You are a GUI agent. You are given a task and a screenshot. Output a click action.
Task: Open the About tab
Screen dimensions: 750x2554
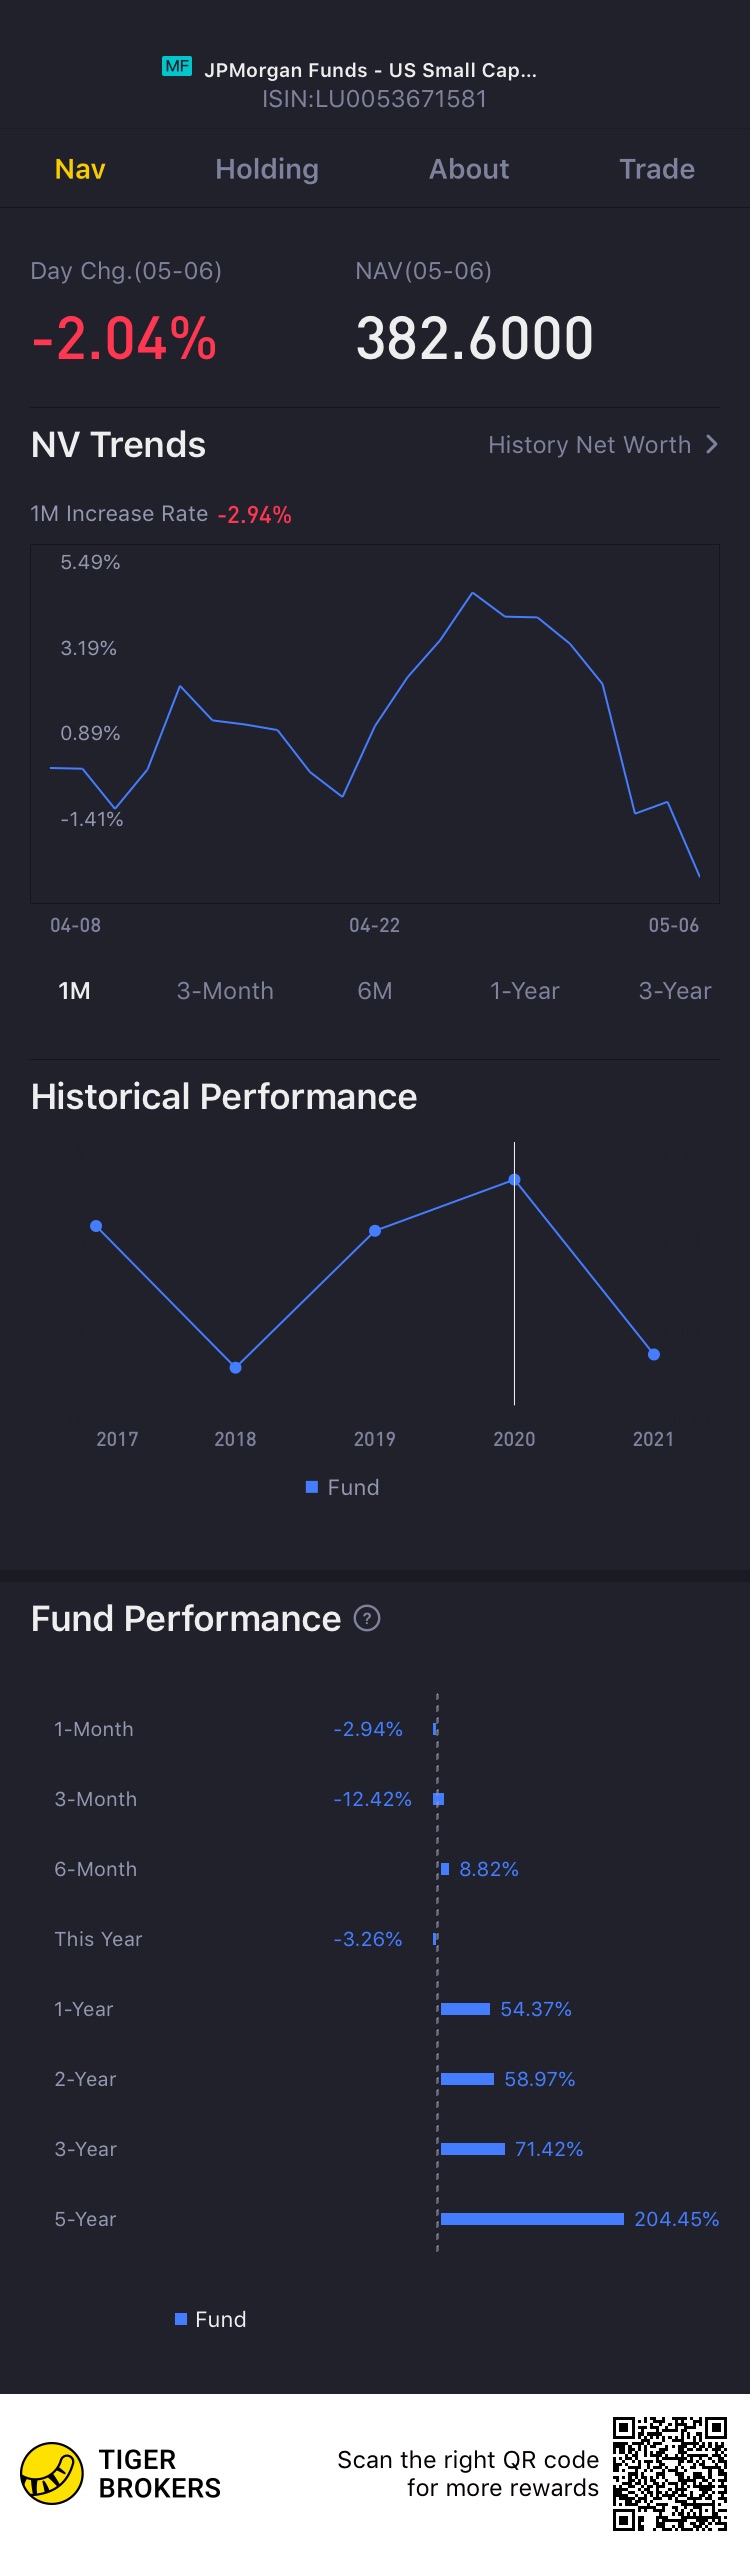pyautogui.click(x=469, y=169)
